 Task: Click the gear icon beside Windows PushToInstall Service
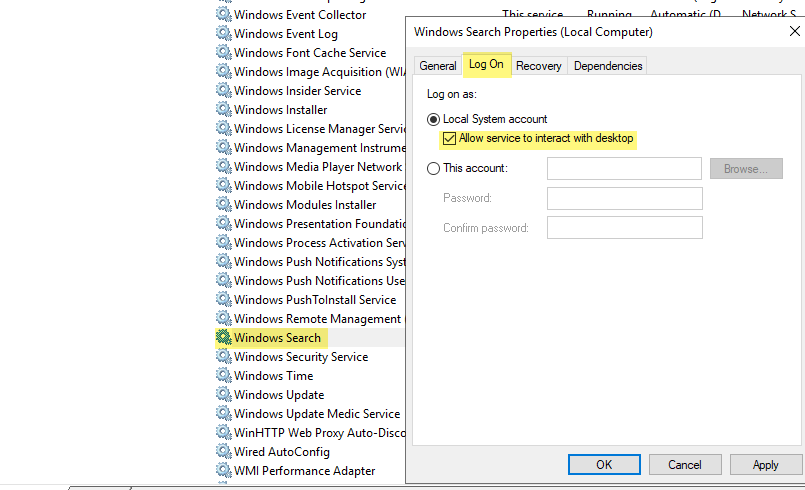[x=223, y=299]
